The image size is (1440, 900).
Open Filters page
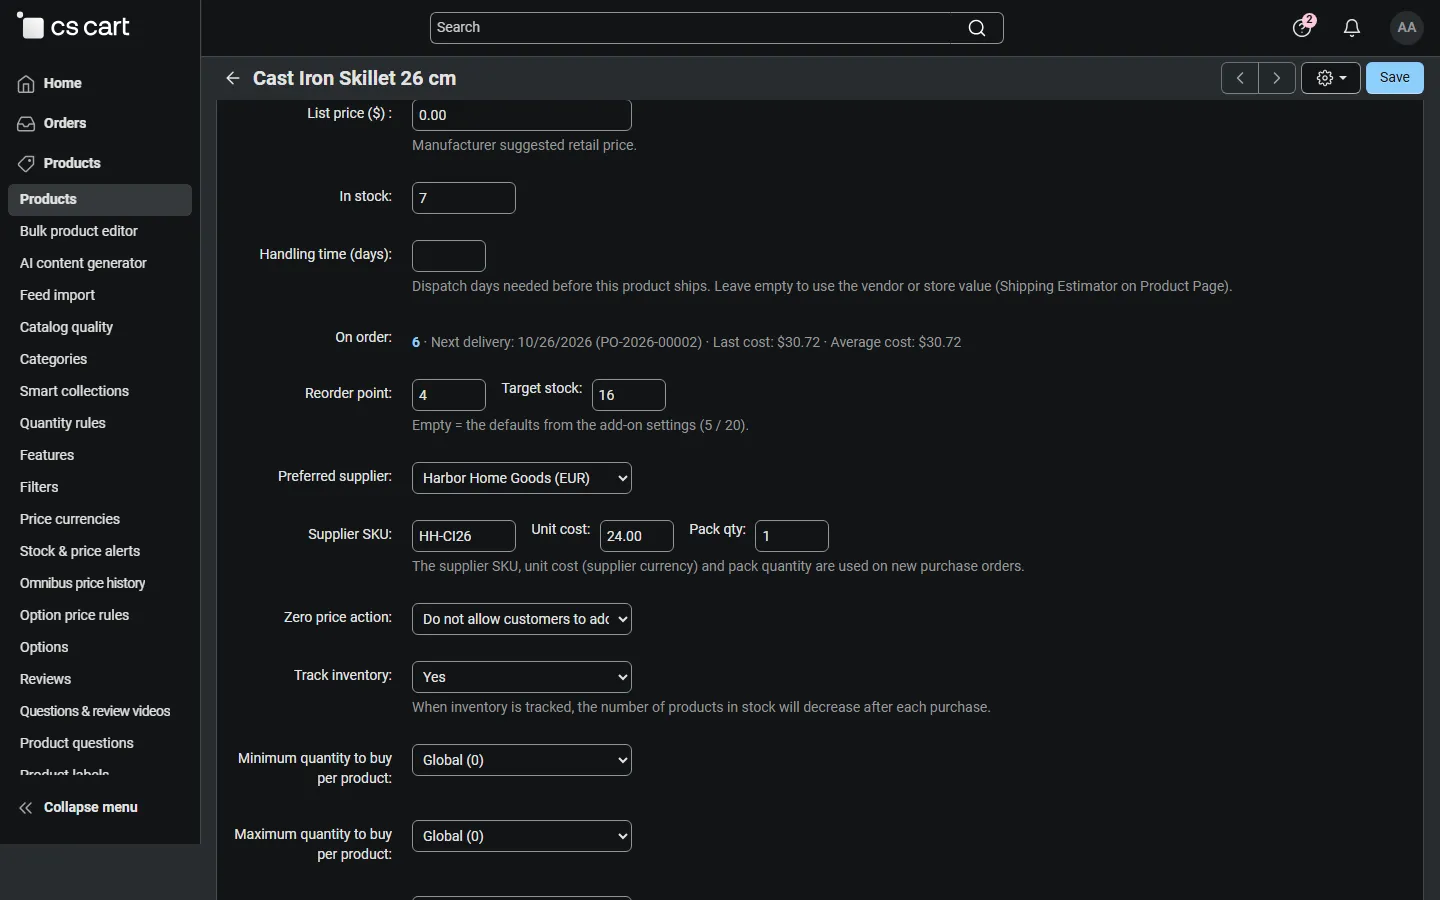(39, 488)
